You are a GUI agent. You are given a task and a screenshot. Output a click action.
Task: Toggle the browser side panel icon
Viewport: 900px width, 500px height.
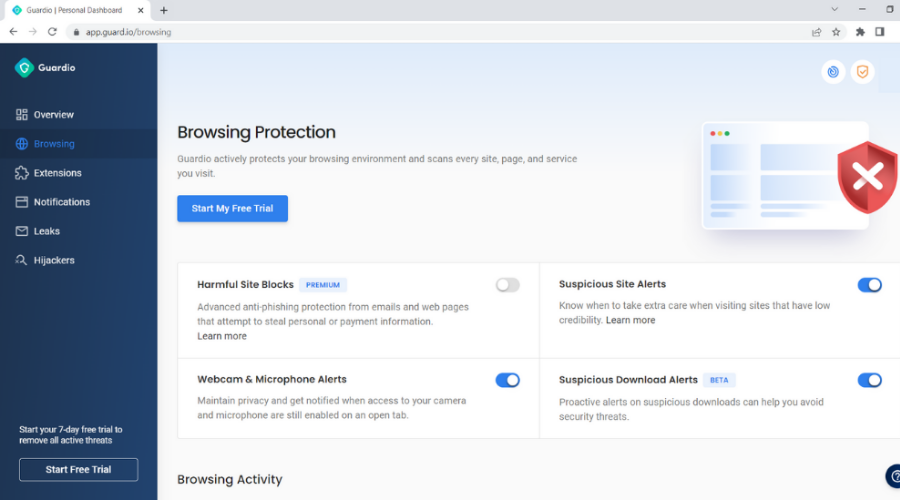[x=880, y=32]
